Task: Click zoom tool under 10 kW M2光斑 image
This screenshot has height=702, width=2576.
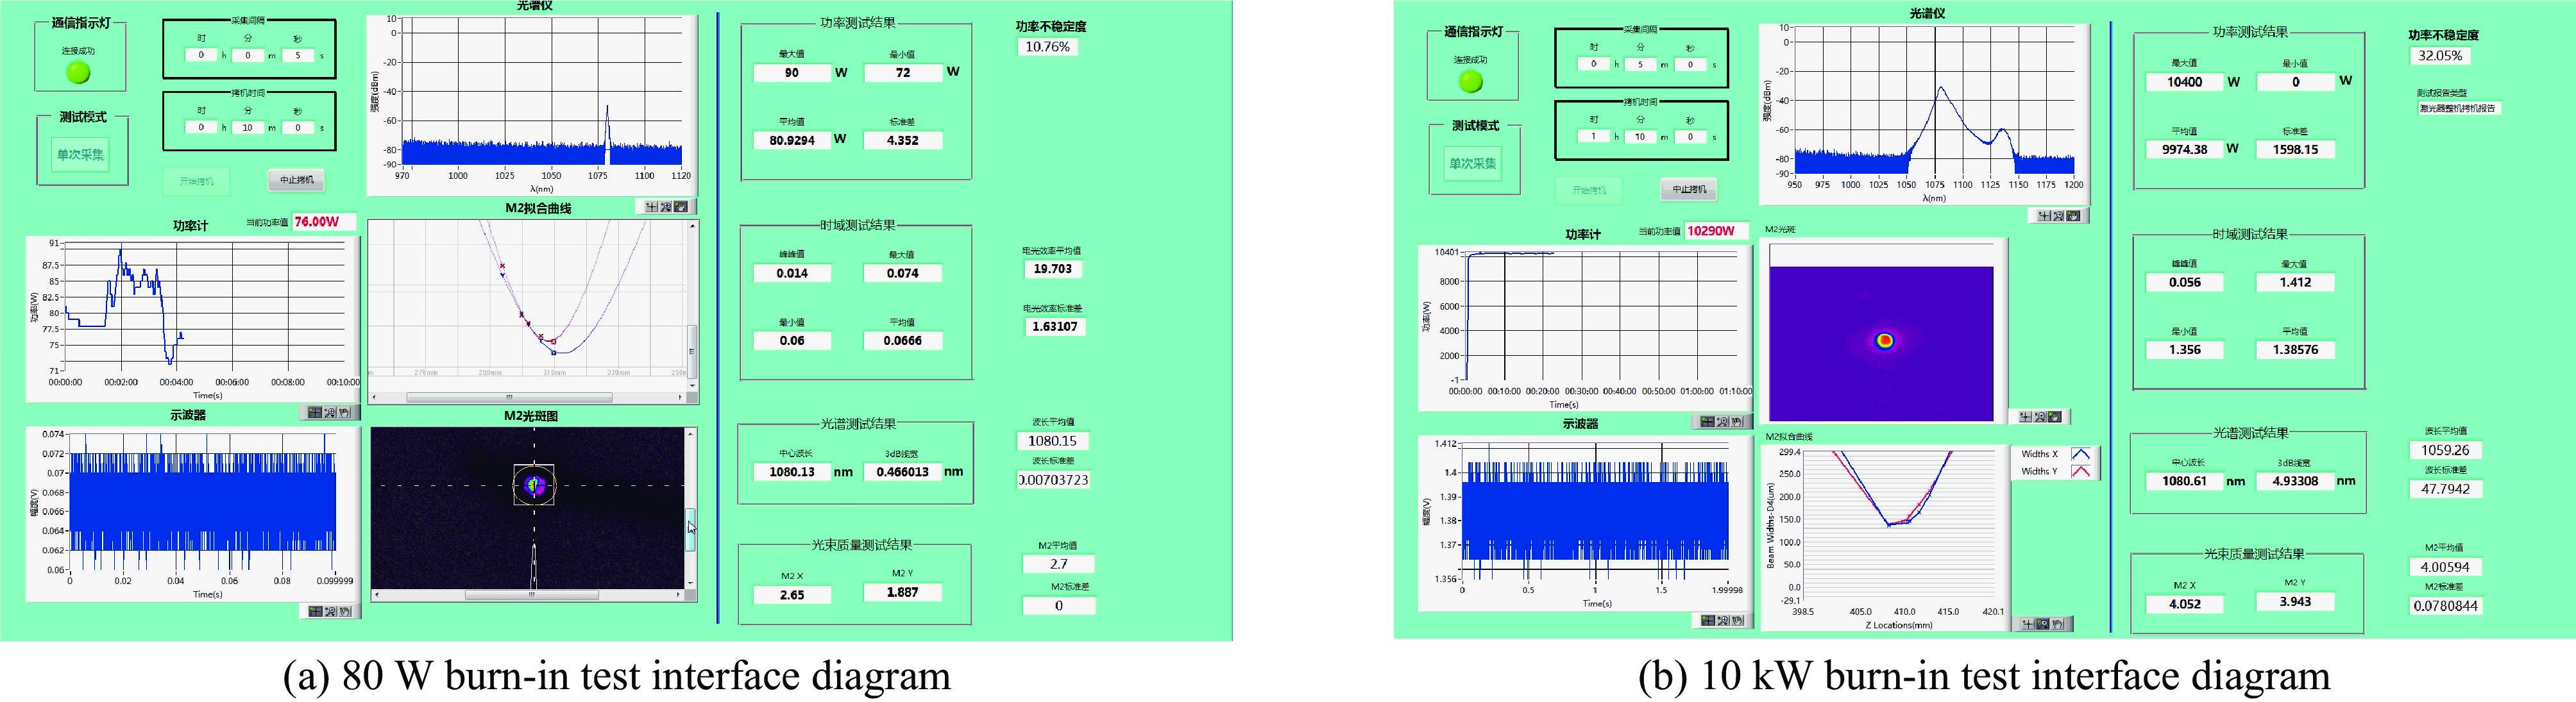Action: (2040, 417)
